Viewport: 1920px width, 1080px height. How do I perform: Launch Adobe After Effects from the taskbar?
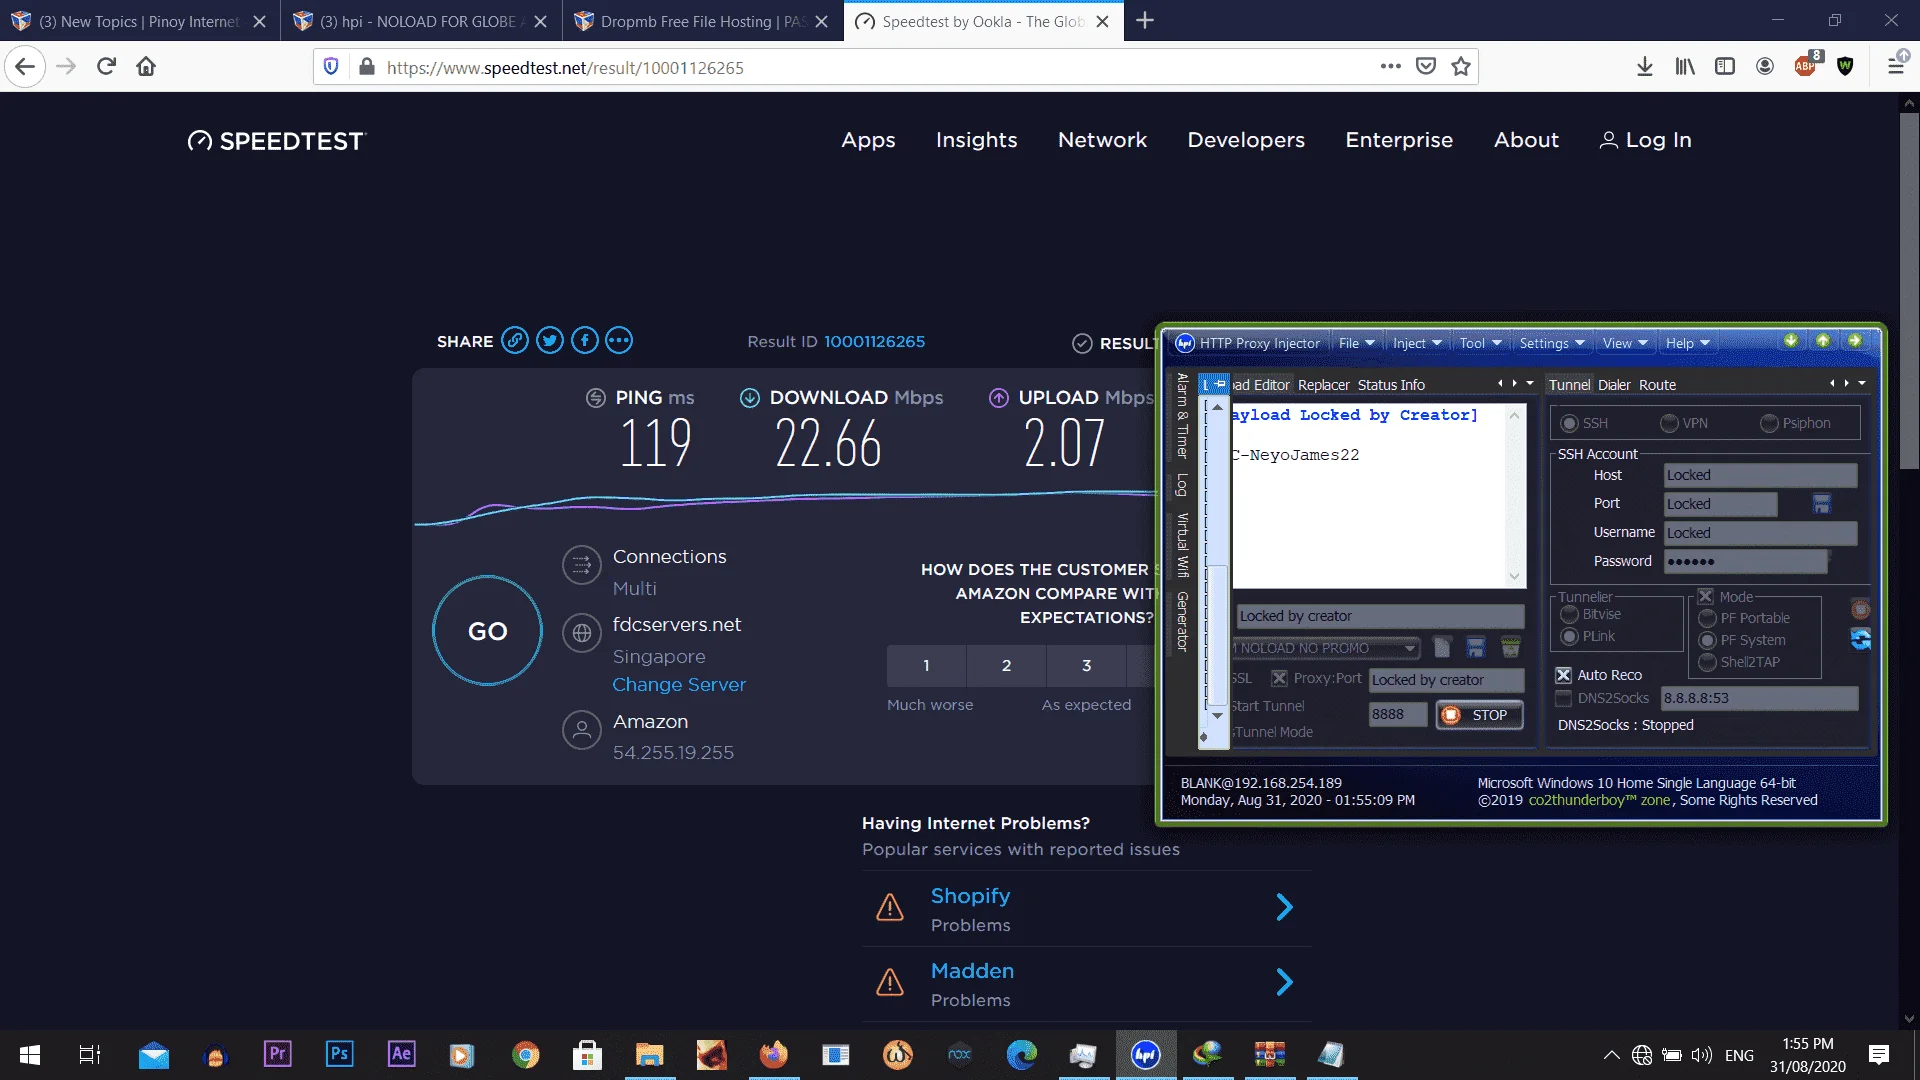pyautogui.click(x=401, y=1054)
